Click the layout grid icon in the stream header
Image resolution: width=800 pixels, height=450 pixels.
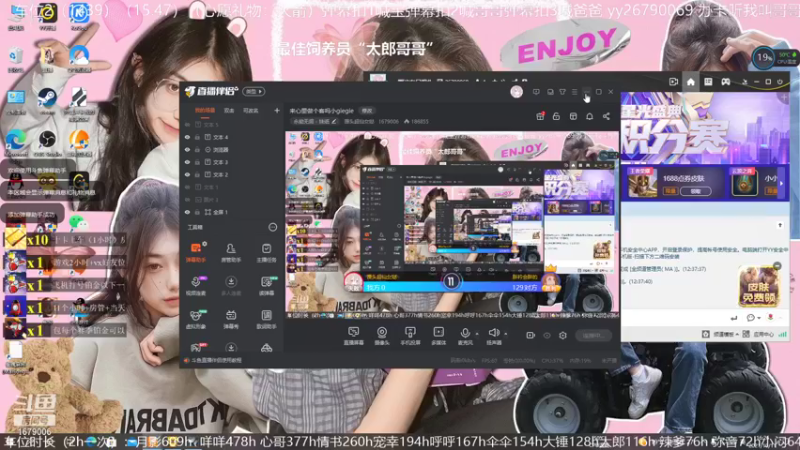(x=573, y=116)
